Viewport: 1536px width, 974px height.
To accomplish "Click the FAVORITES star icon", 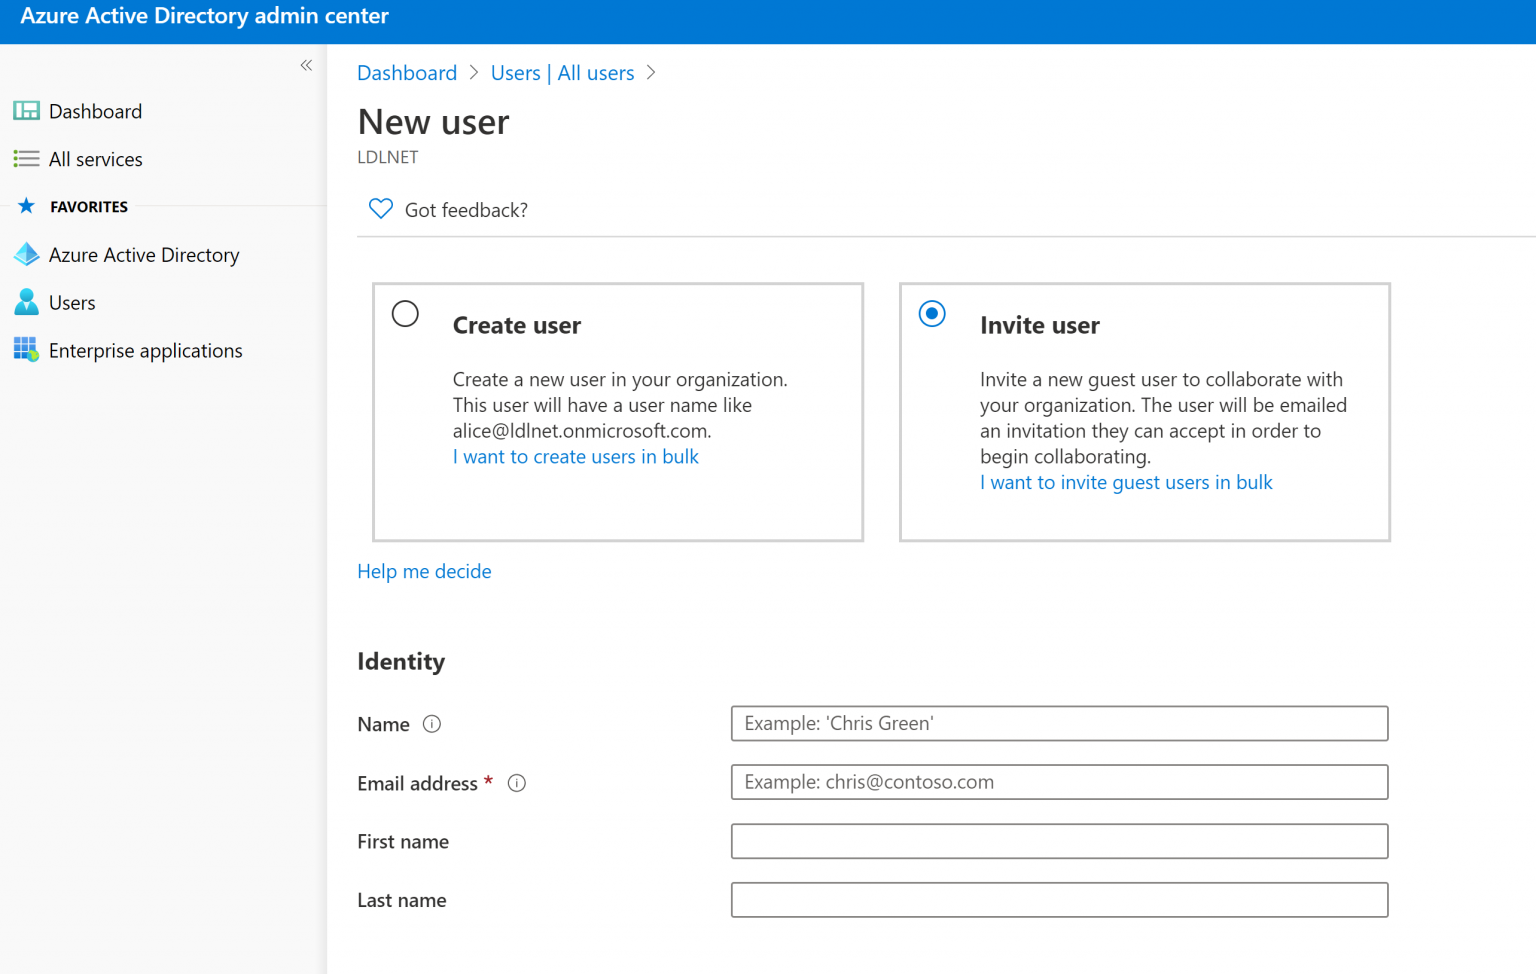I will click(x=27, y=206).
